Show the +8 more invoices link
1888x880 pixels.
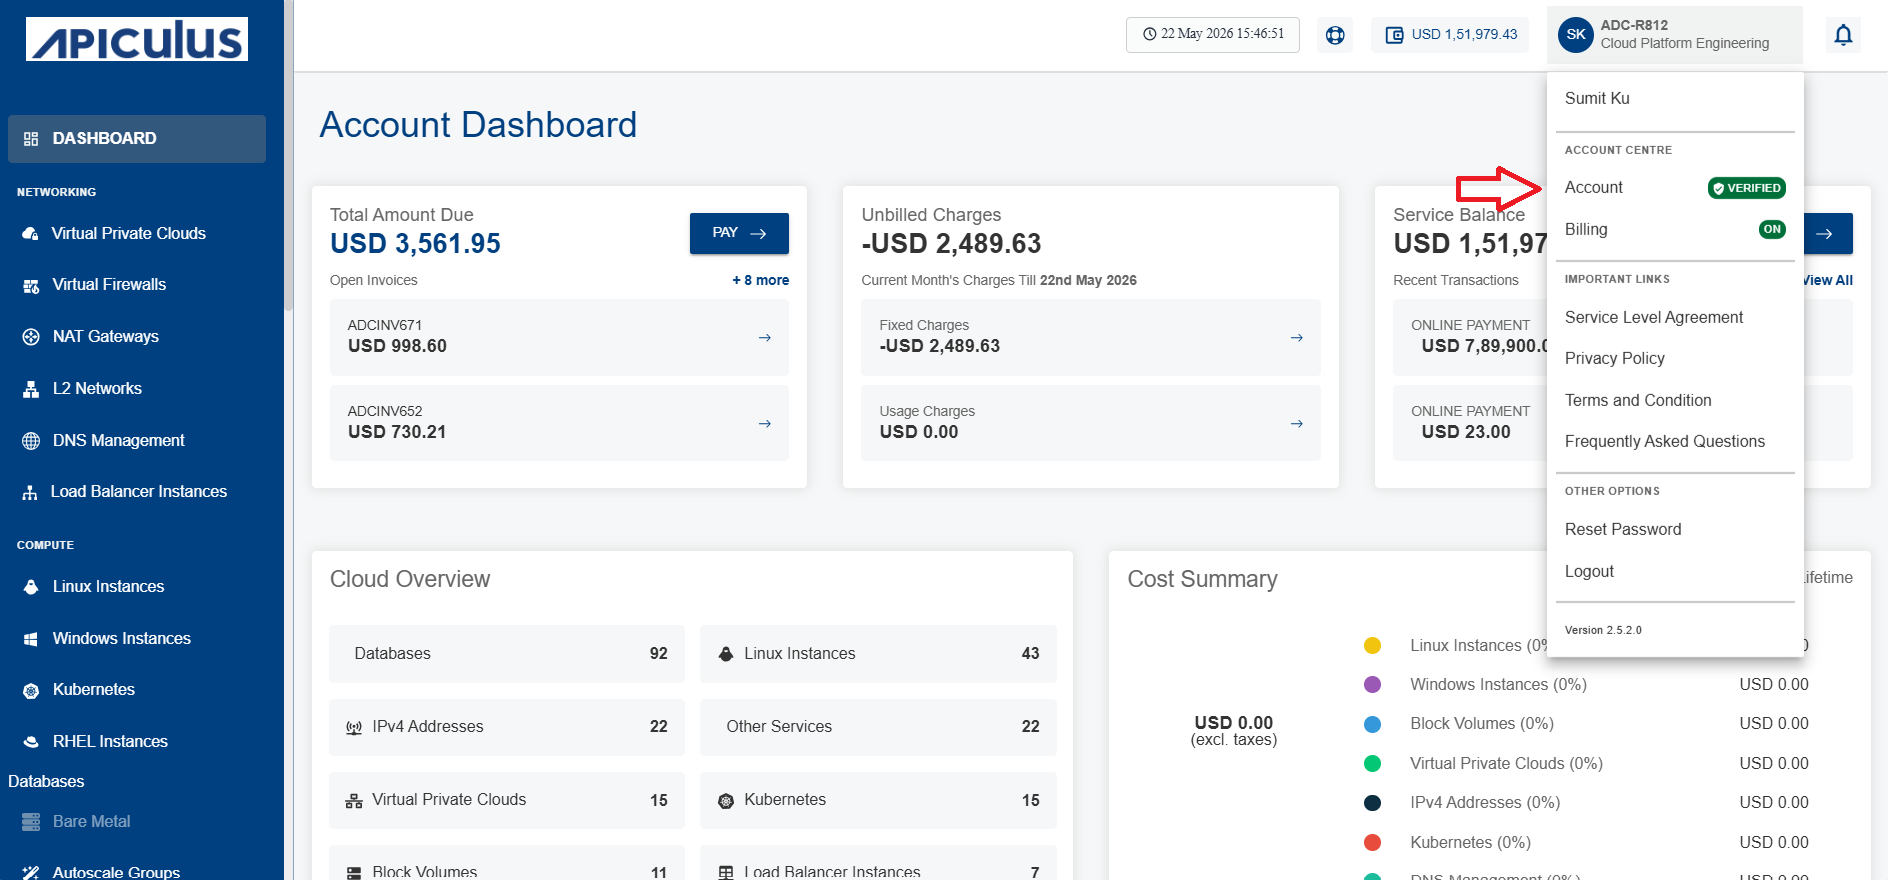point(761,281)
